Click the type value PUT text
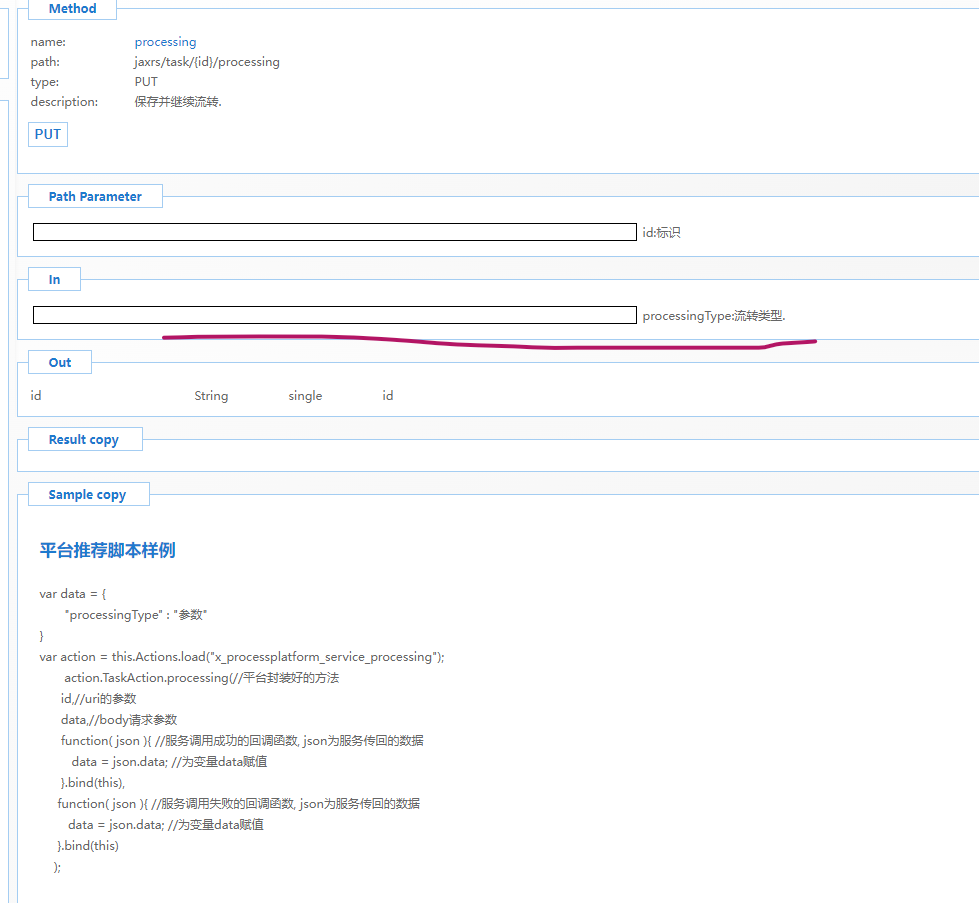The width and height of the screenshot is (979, 903). 146,82
